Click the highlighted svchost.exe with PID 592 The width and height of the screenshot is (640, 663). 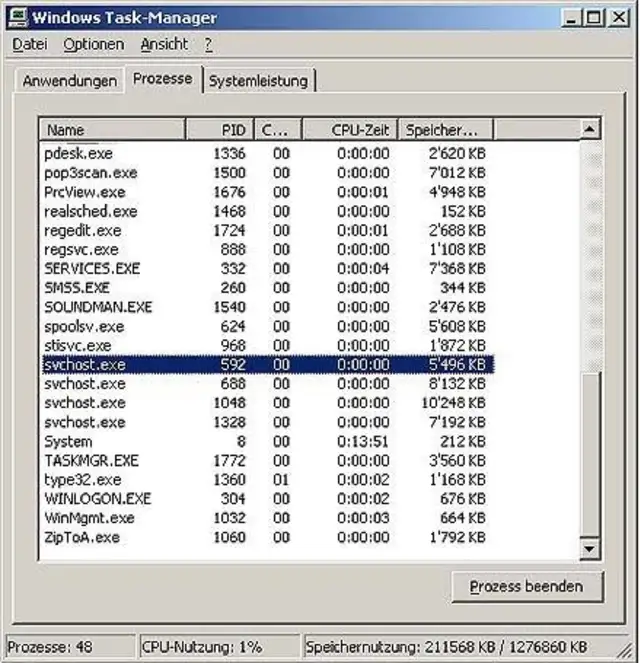coord(268,364)
